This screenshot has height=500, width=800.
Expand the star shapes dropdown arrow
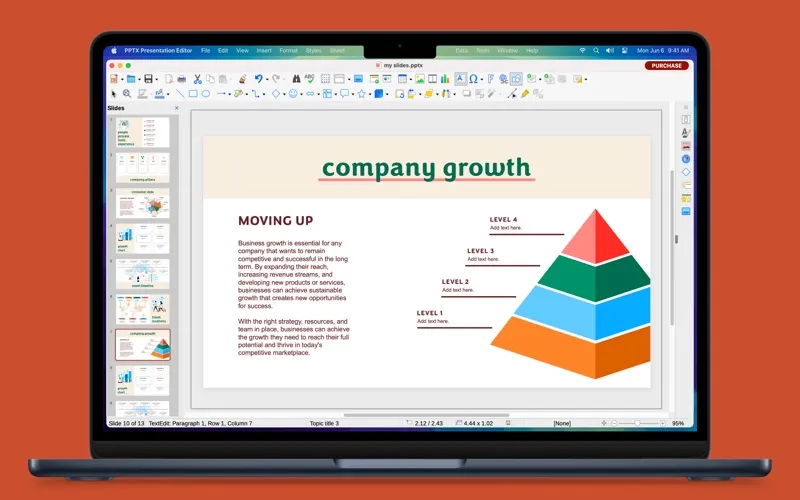pos(370,94)
